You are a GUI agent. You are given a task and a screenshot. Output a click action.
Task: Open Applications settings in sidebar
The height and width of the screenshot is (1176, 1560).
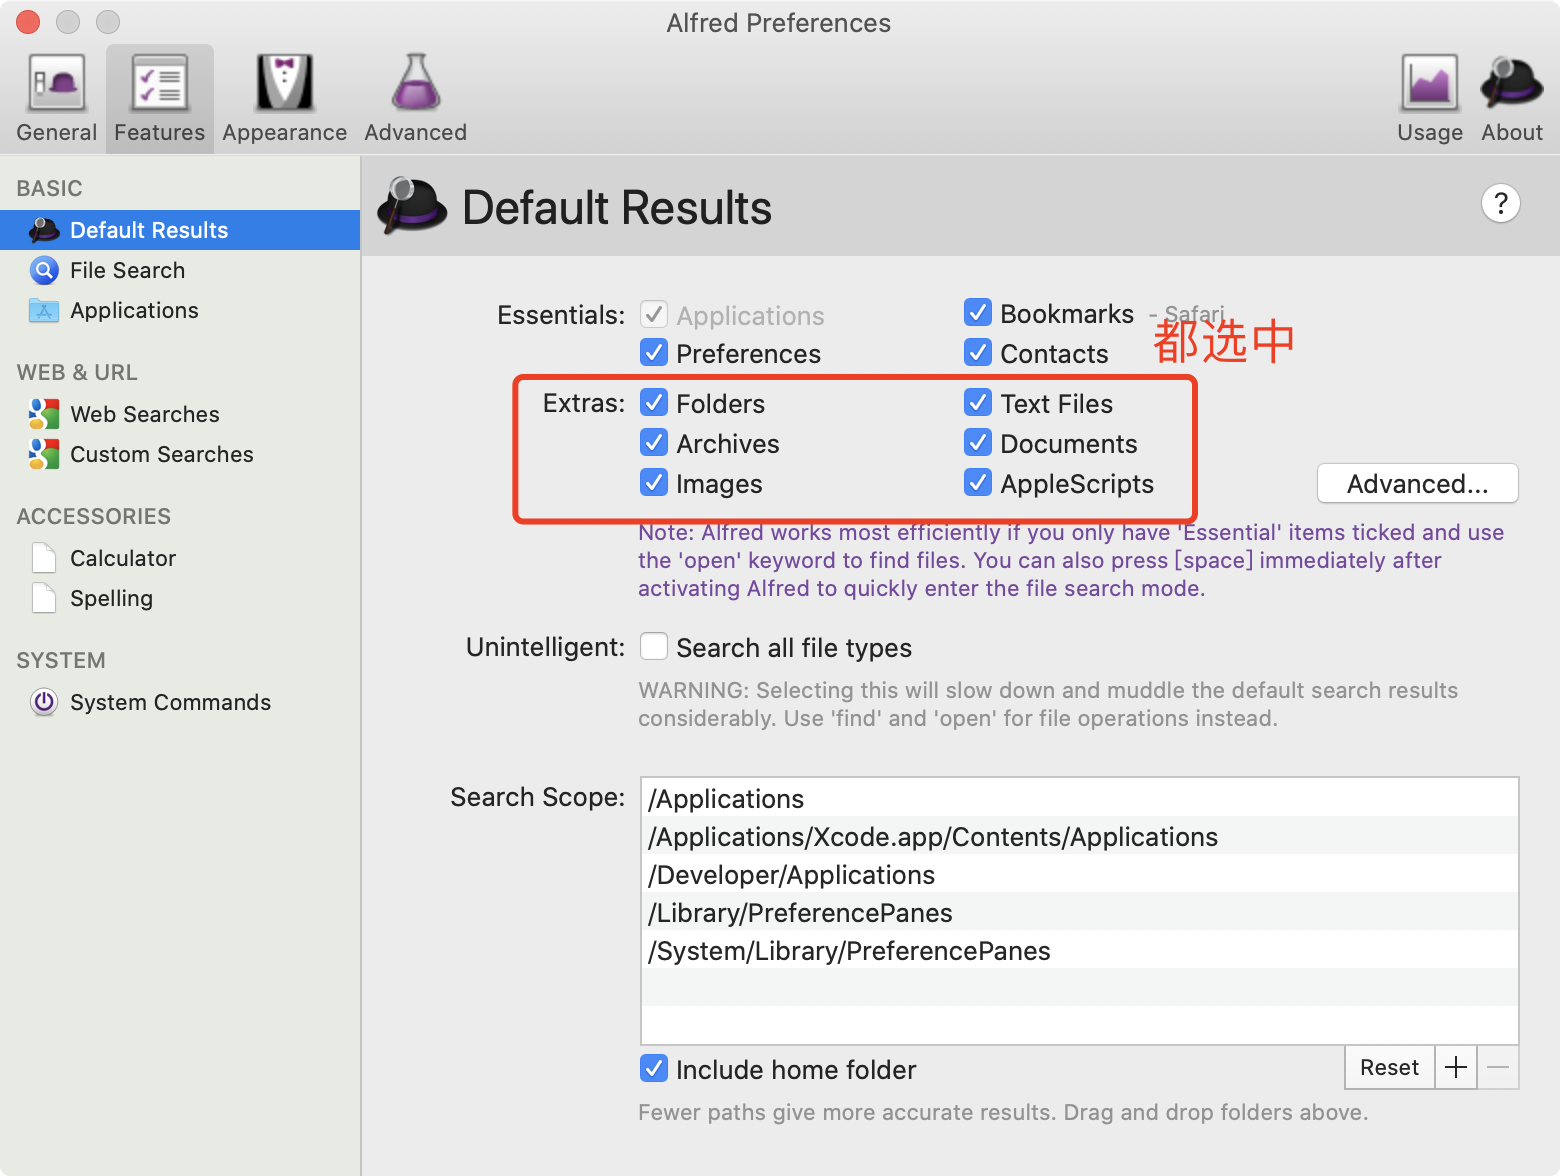pos(180,310)
